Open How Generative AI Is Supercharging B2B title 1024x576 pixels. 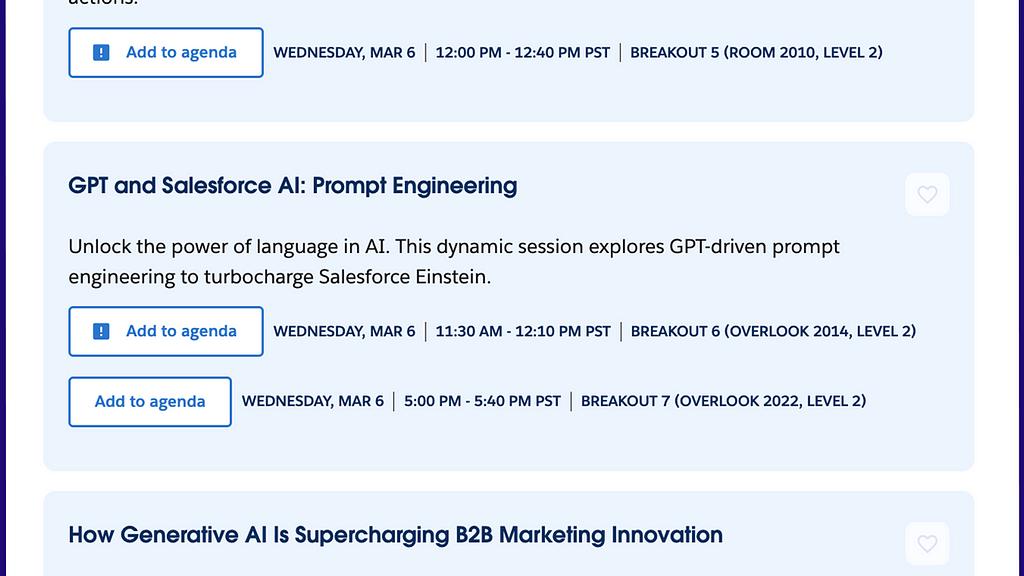coord(395,535)
